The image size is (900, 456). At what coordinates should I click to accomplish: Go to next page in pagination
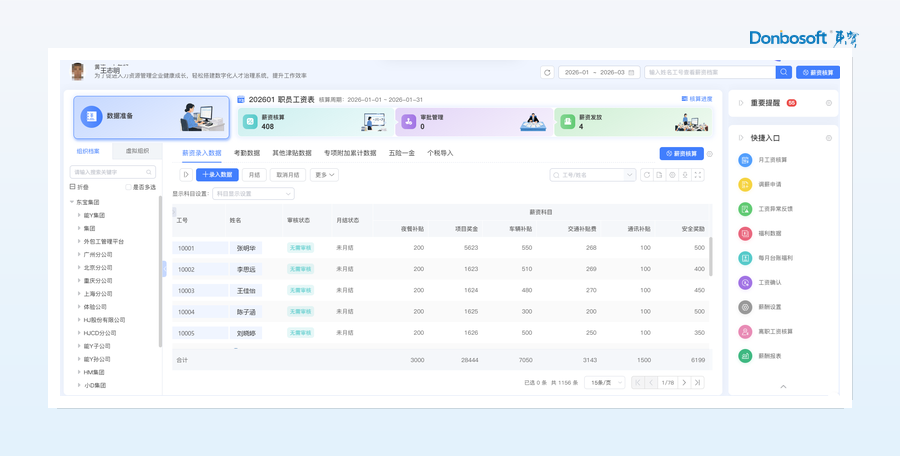684,382
